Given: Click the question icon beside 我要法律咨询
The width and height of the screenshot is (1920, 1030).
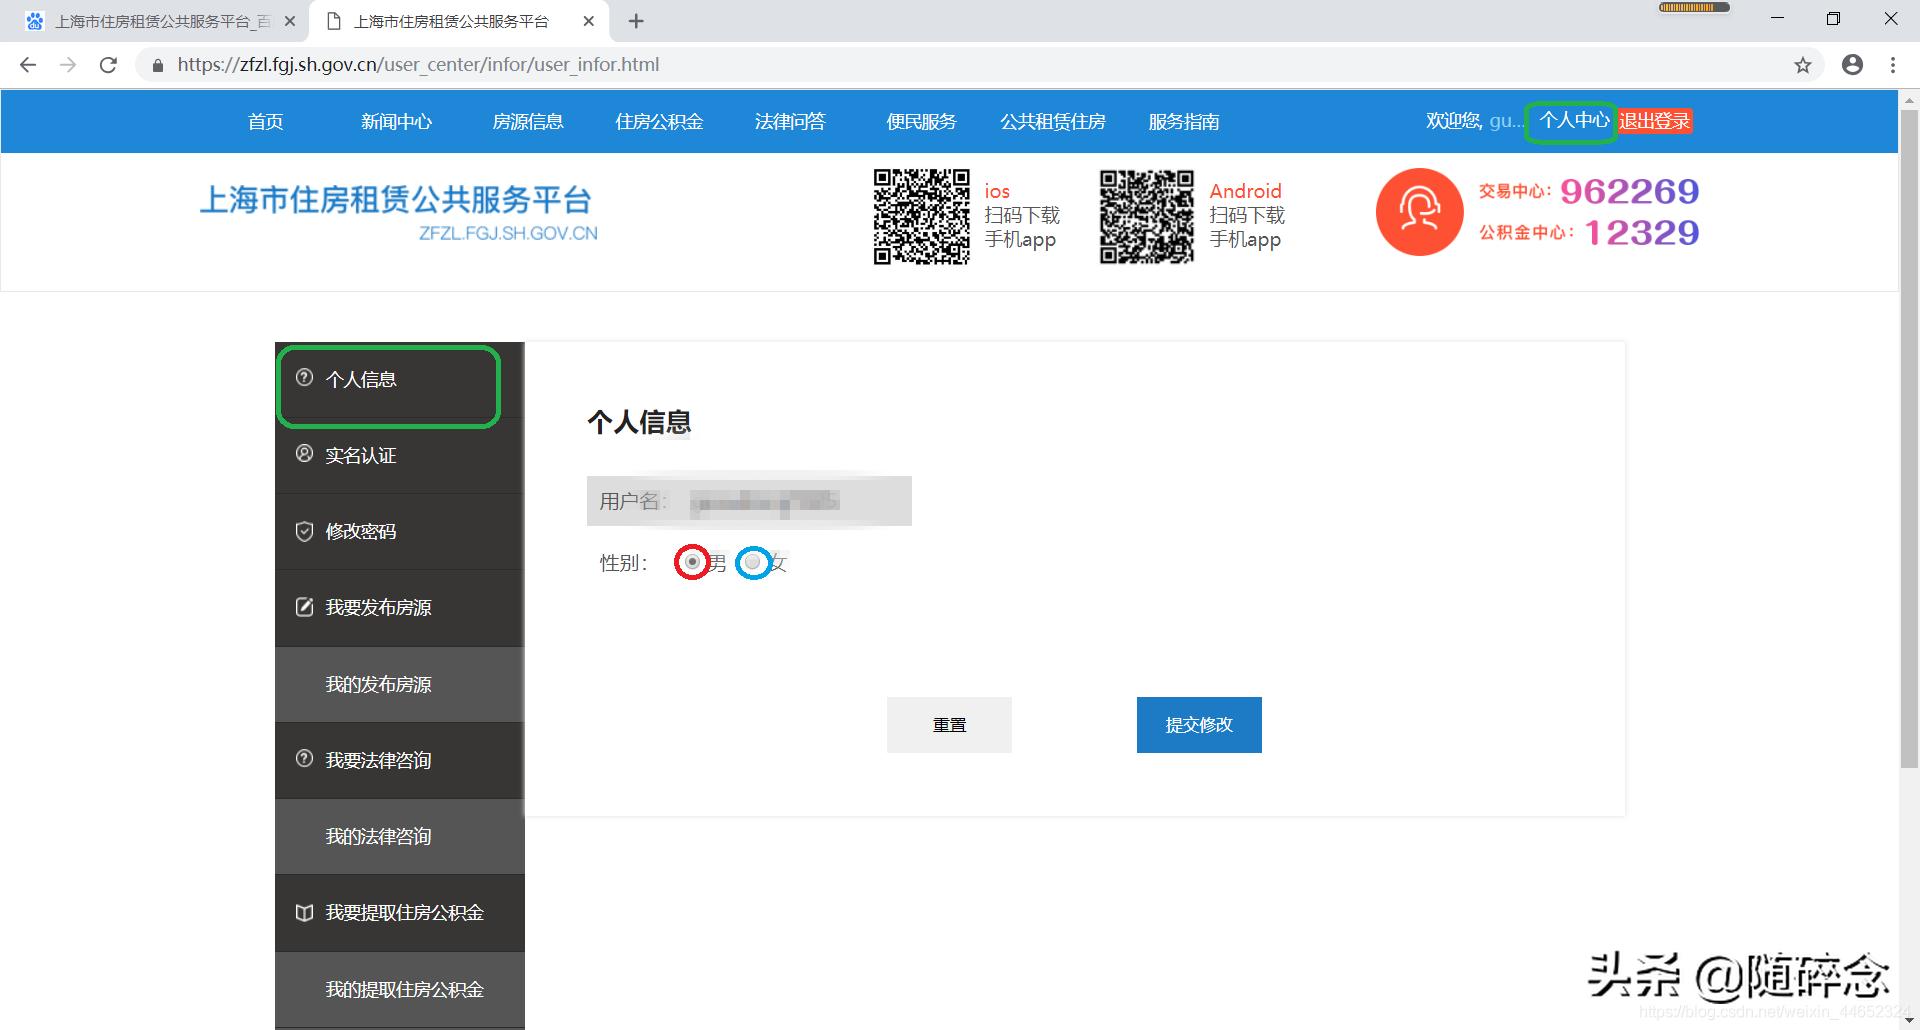Looking at the screenshot, I should [305, 759].
